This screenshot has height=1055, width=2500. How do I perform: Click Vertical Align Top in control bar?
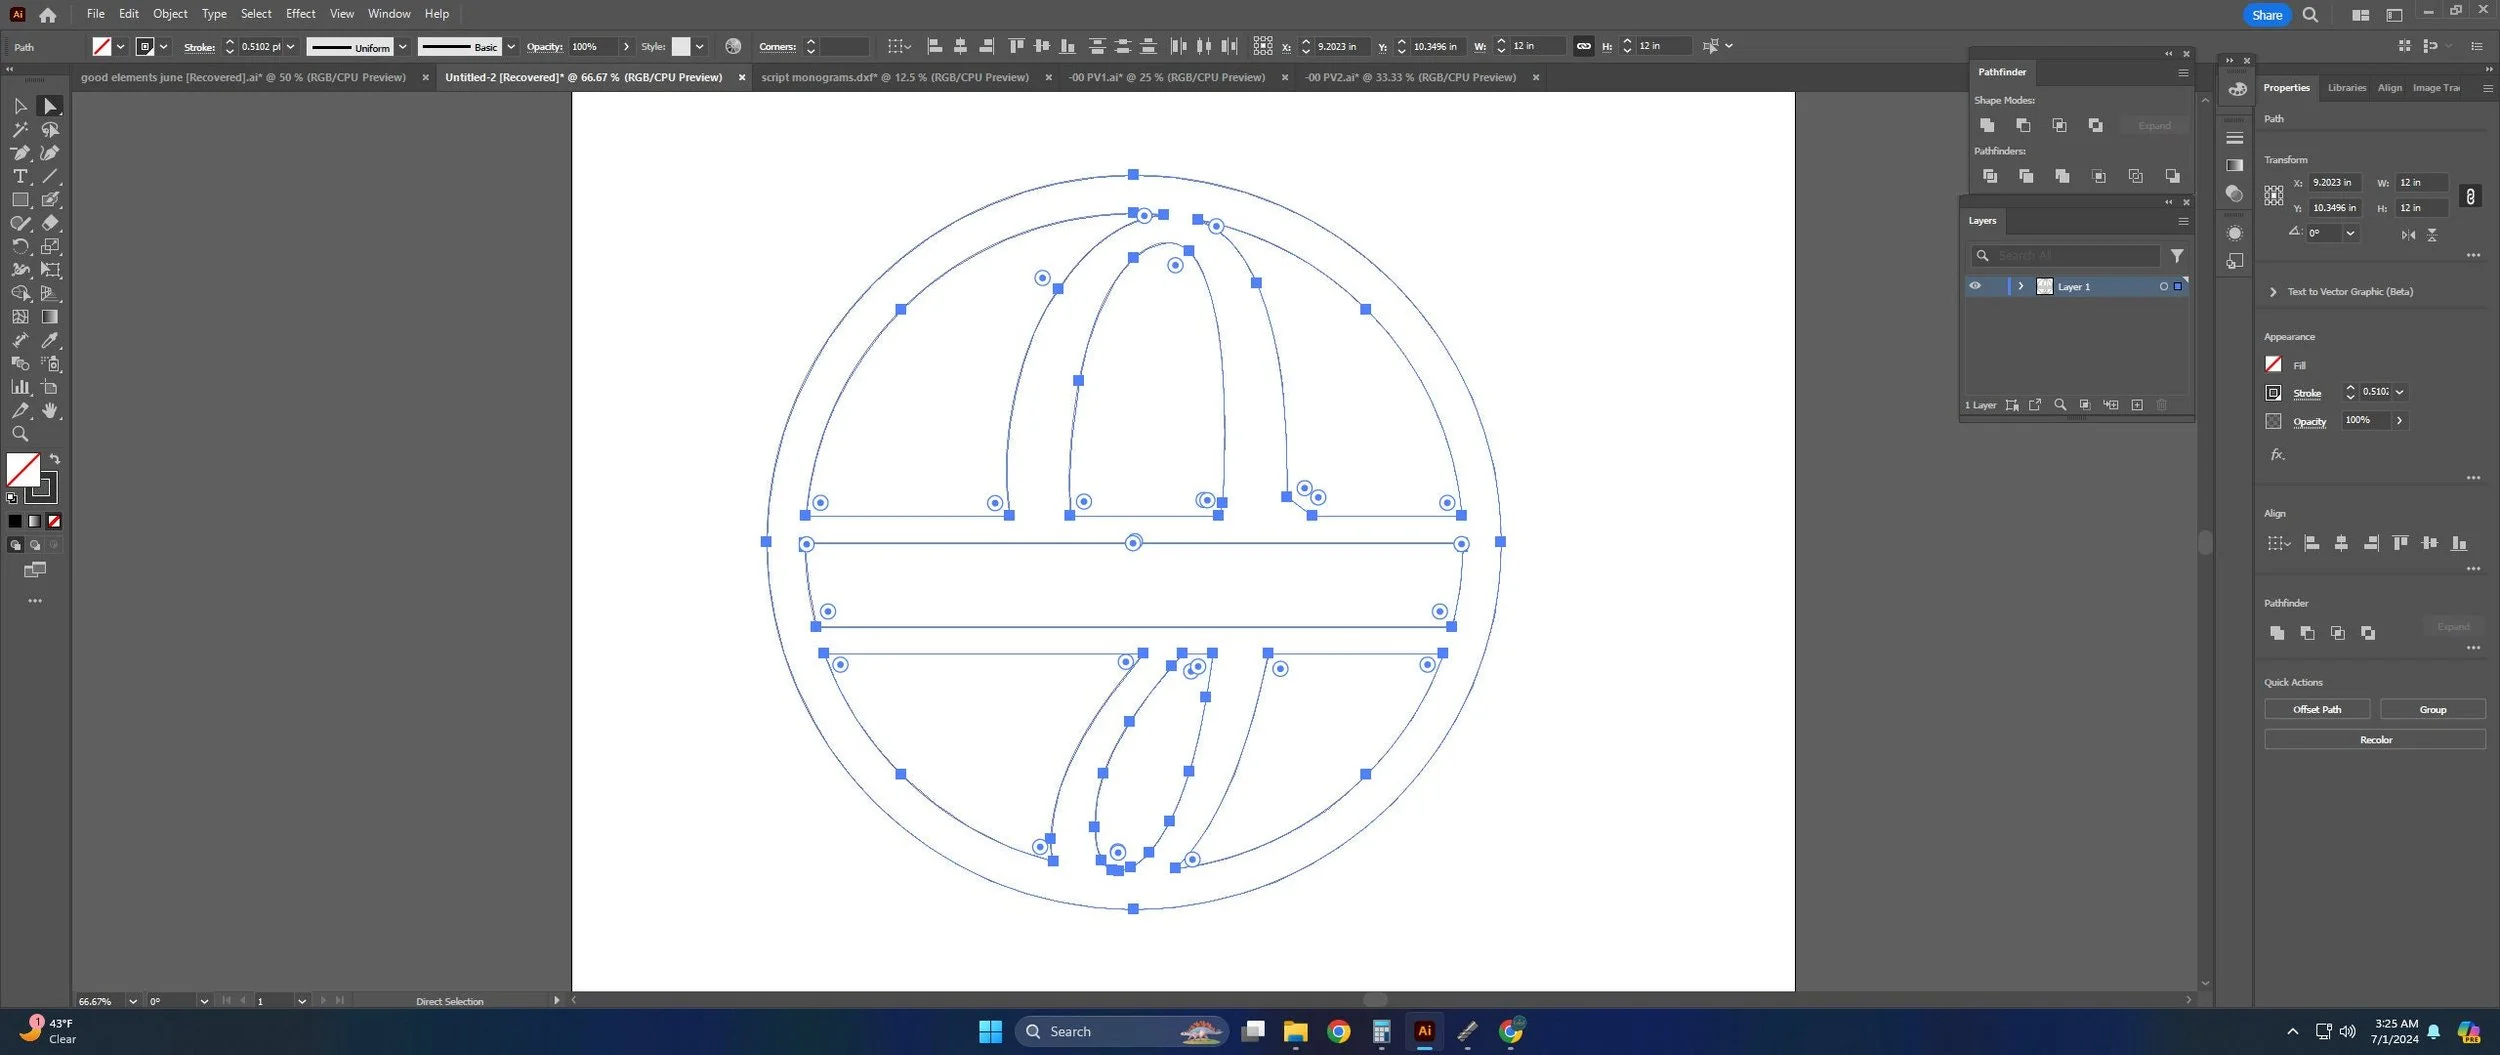(x=1017, y=46)
